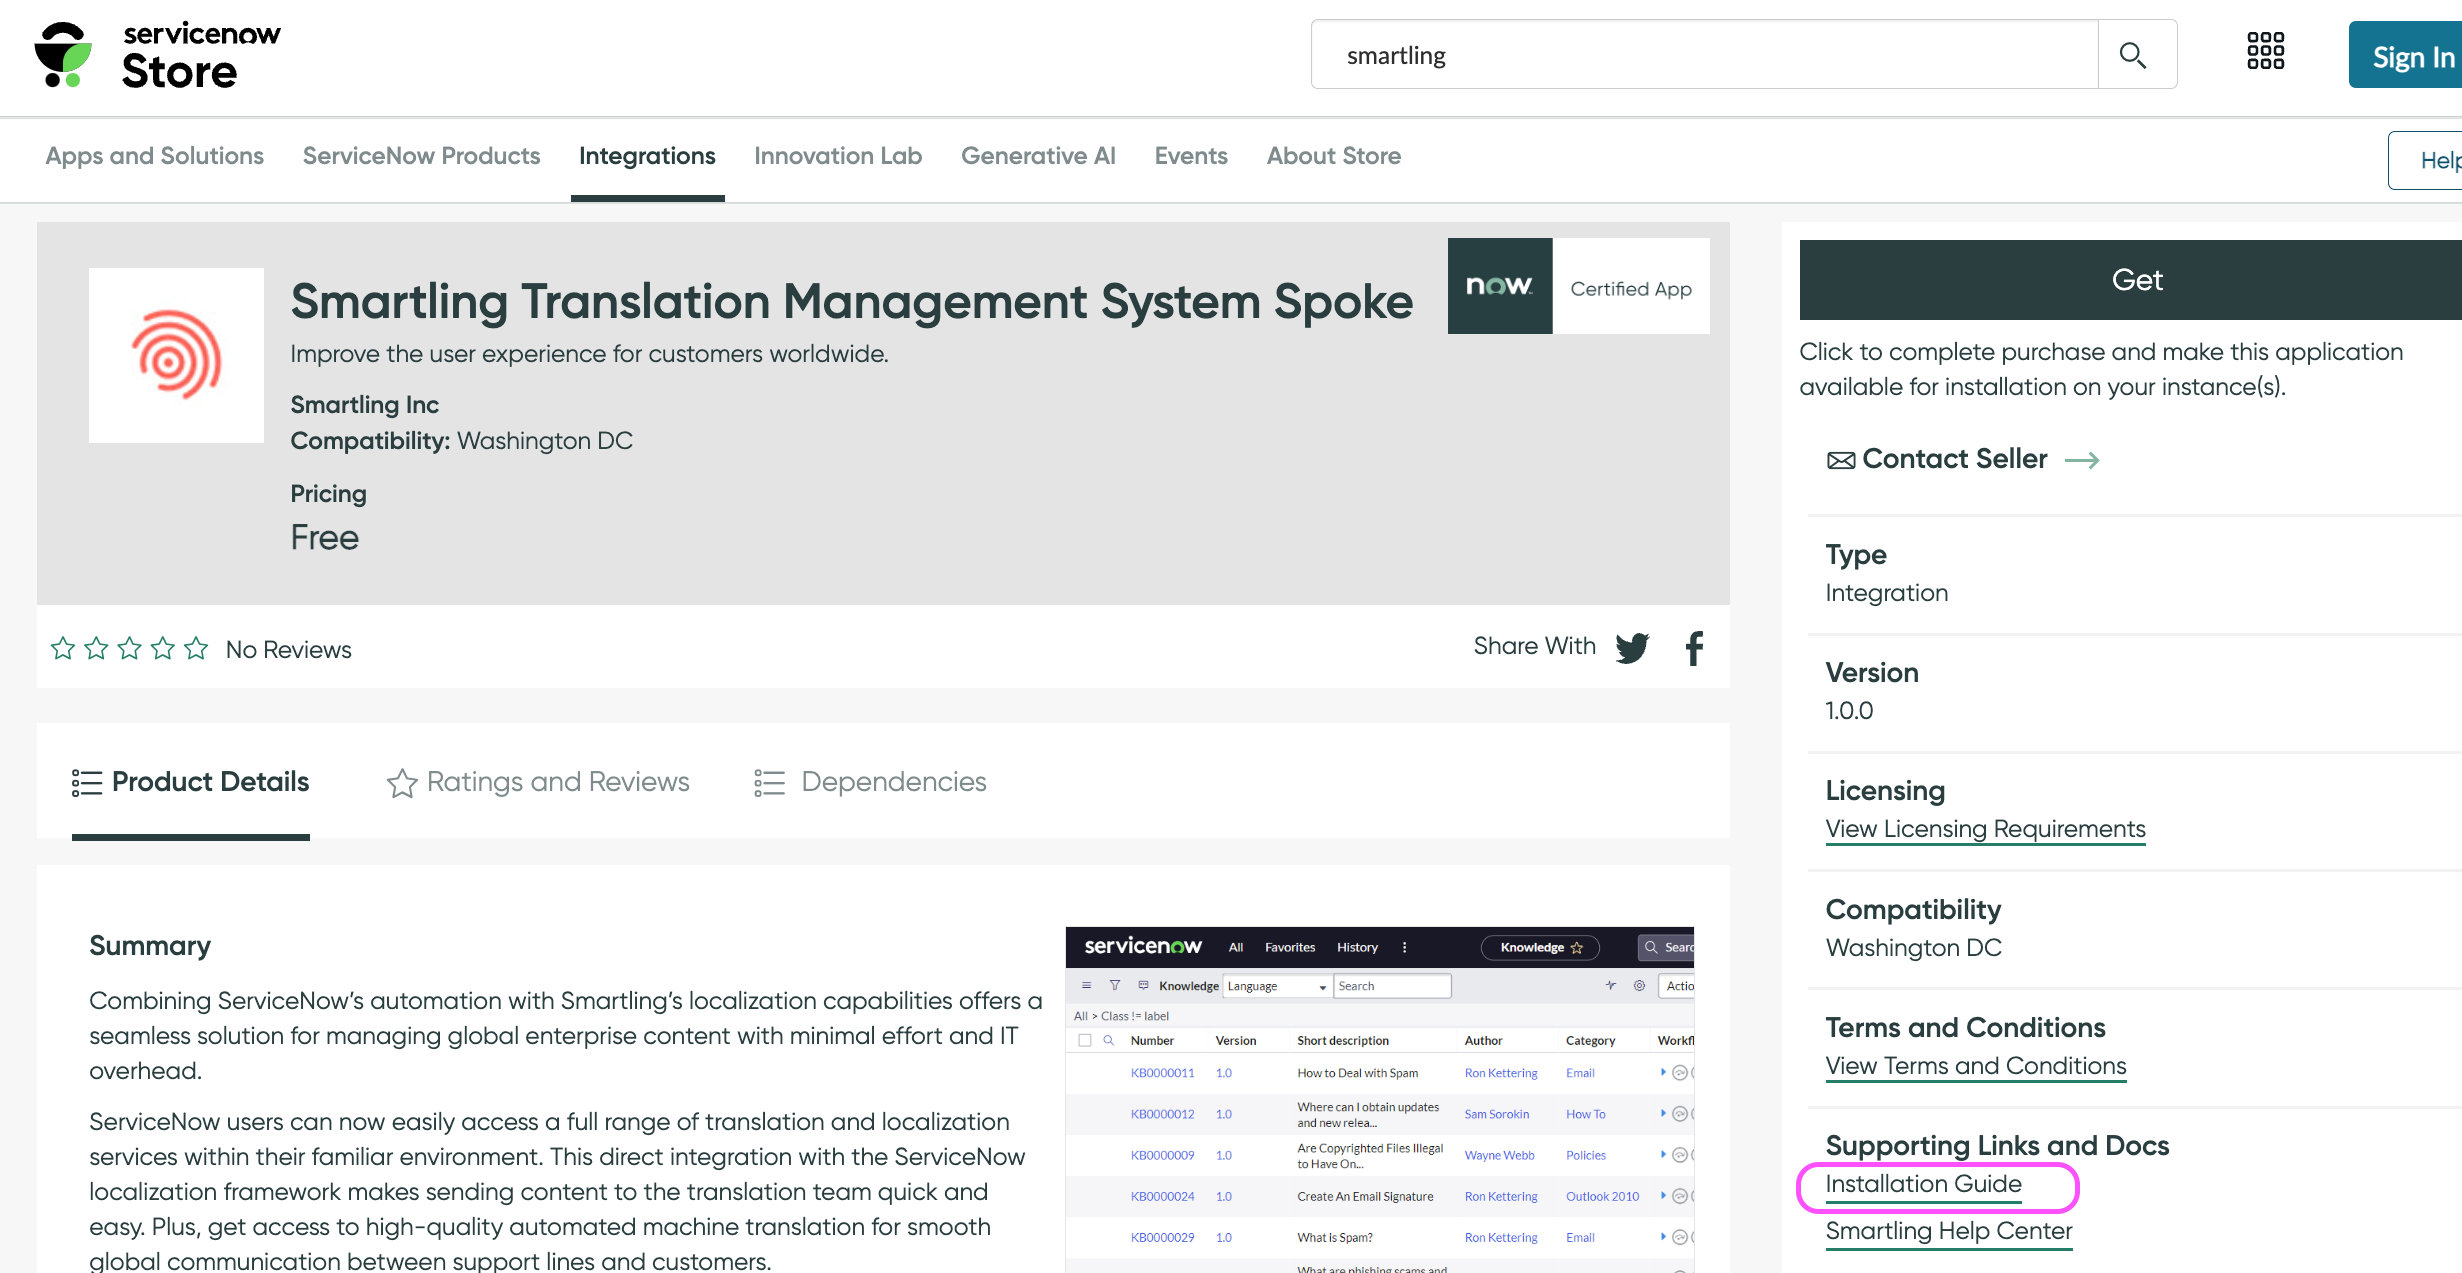Click inside the smartling search field
This screenshot has width=2462, height=1273.
tap(1704, 55)
